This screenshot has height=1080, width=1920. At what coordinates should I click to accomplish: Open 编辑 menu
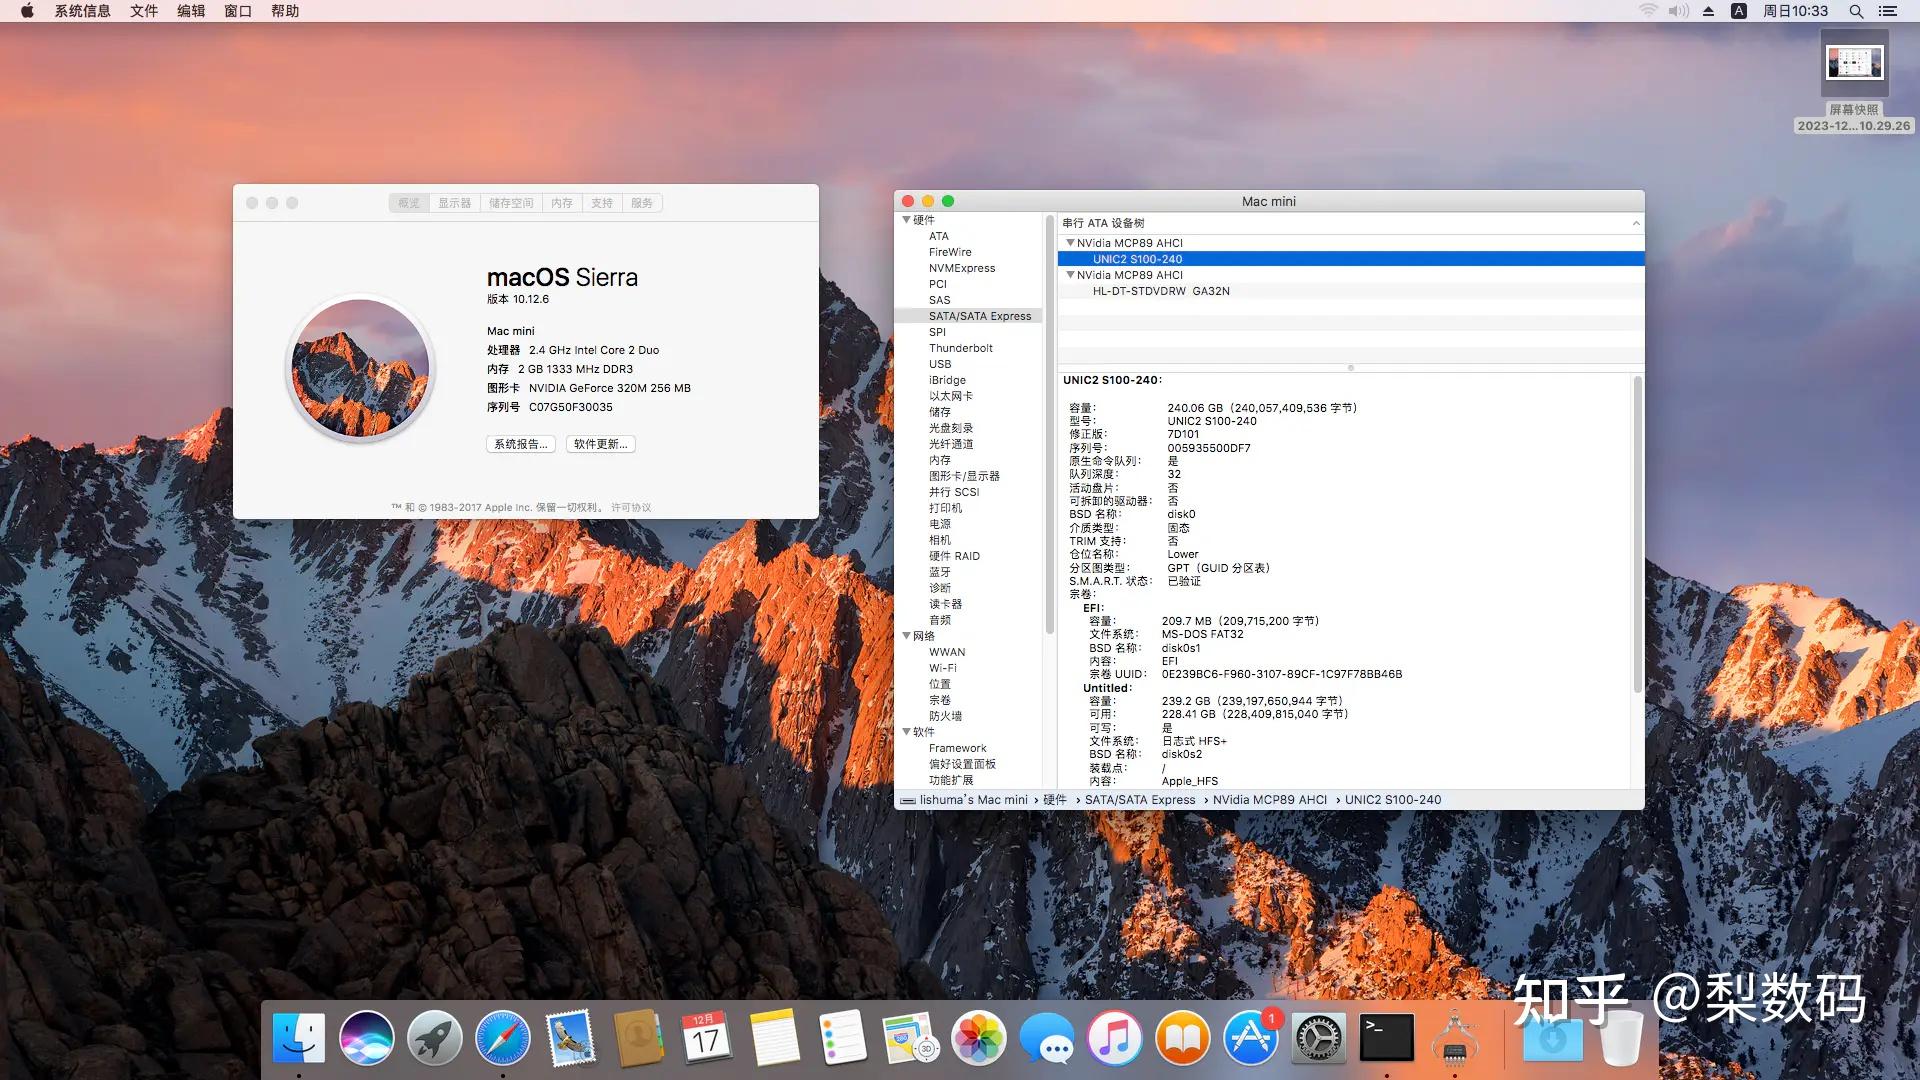click(x=191, y=11)
